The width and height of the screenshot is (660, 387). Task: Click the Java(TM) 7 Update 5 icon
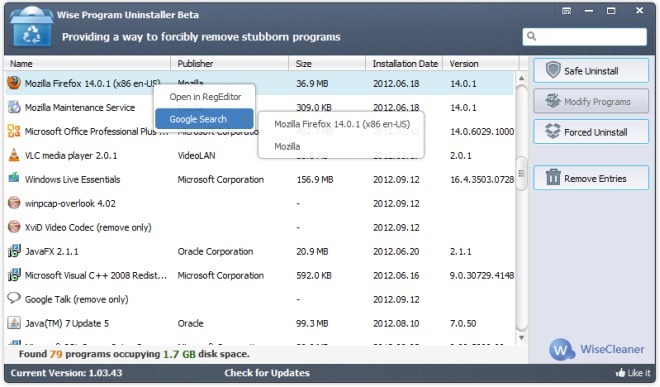point(14,323)
